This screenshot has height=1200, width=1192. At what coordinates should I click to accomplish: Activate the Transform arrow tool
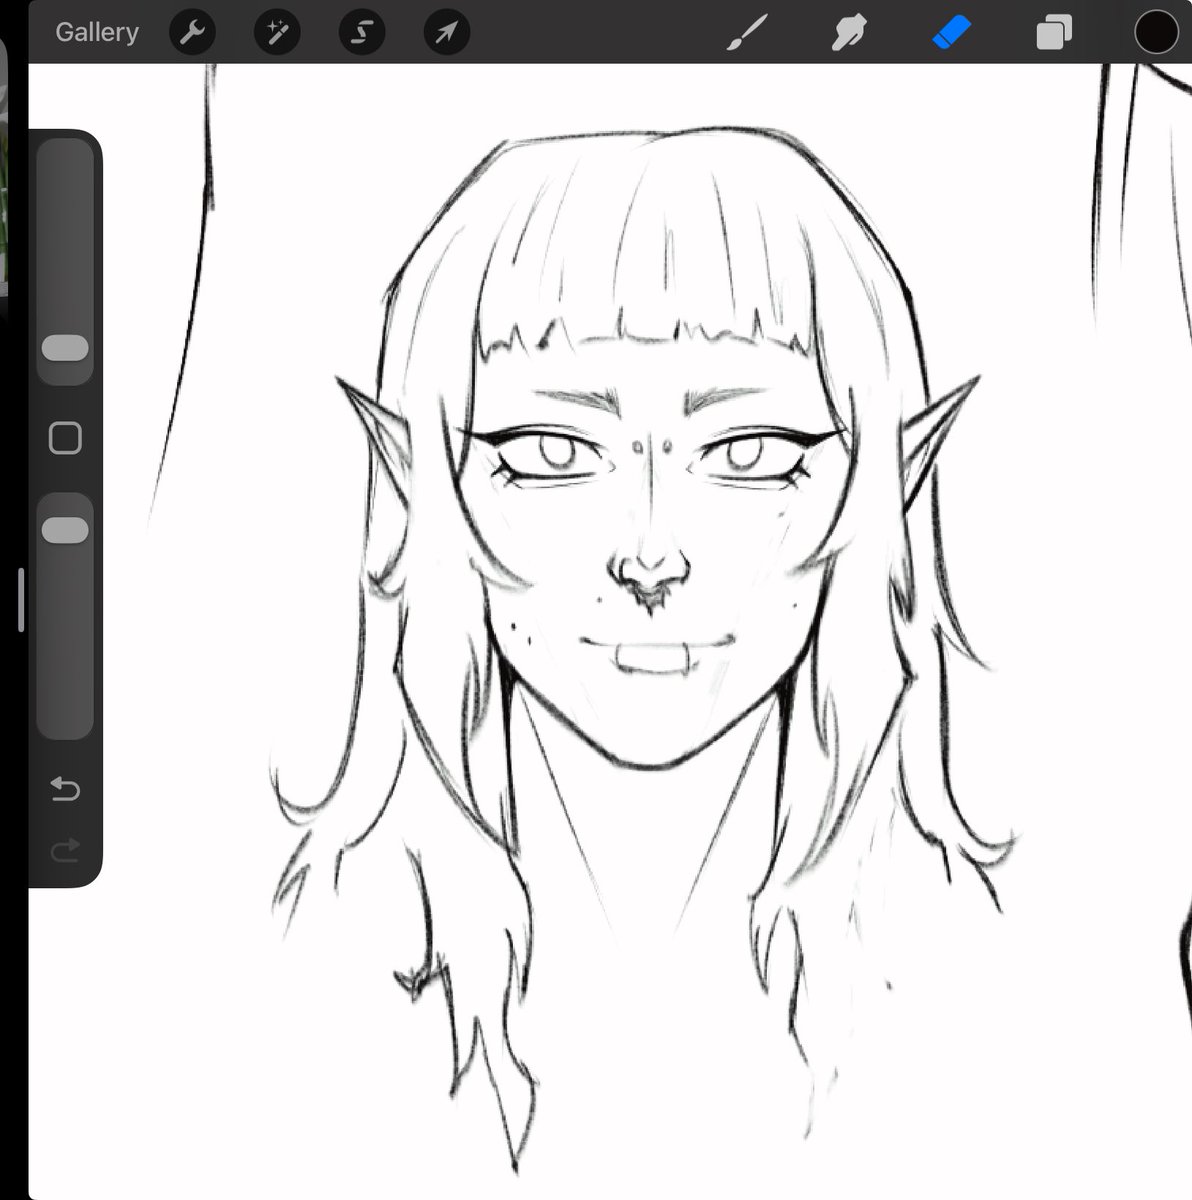pyautogui.click(x=446, y=32)
